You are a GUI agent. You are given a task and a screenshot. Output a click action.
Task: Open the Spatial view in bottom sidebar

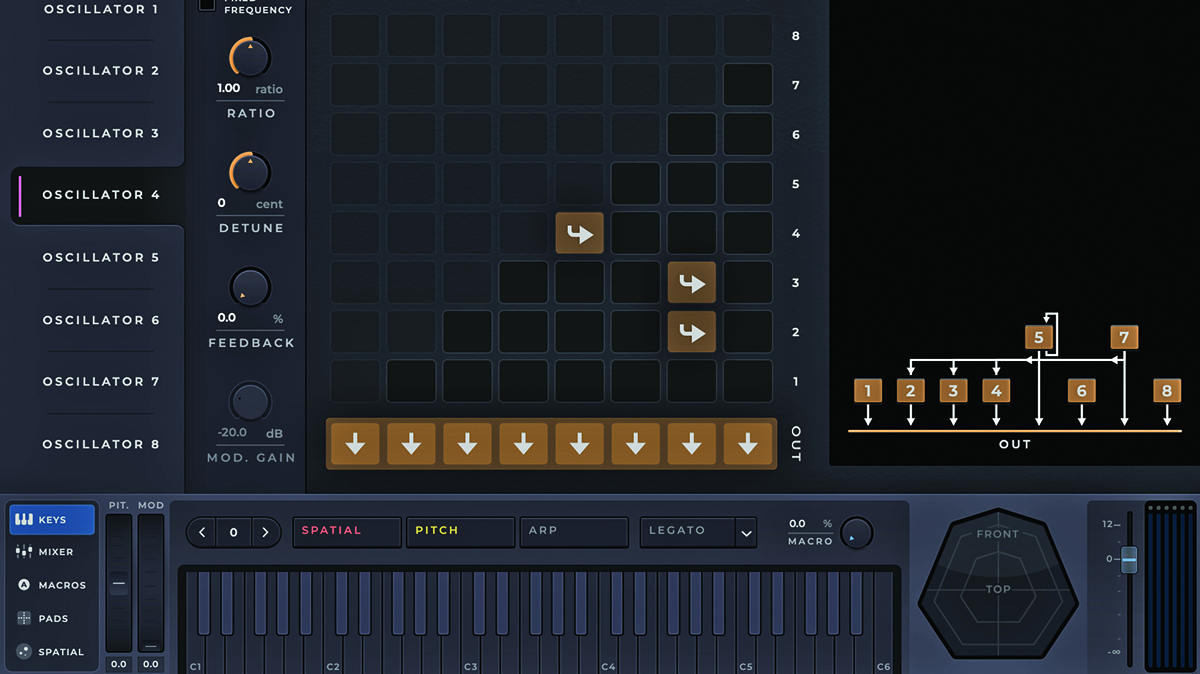(x=52, y=651)
